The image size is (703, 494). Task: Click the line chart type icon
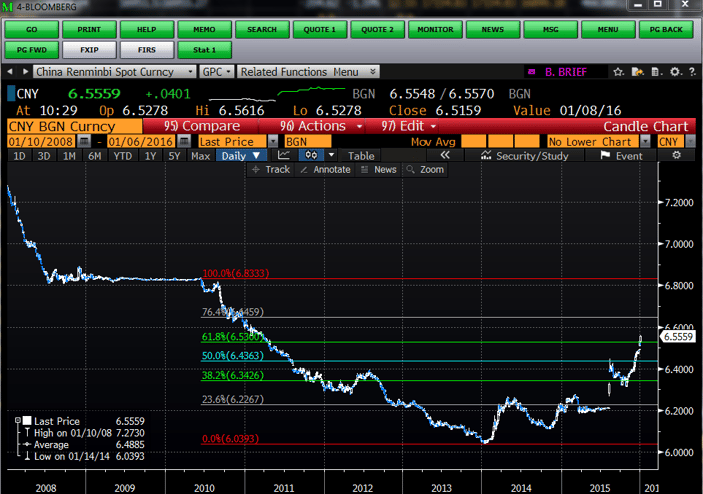tap(285, 156)
